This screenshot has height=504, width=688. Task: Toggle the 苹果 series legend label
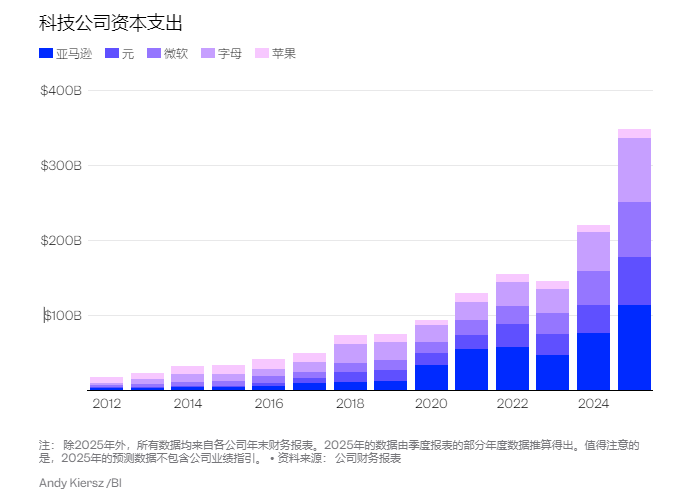tap(284, 53)
